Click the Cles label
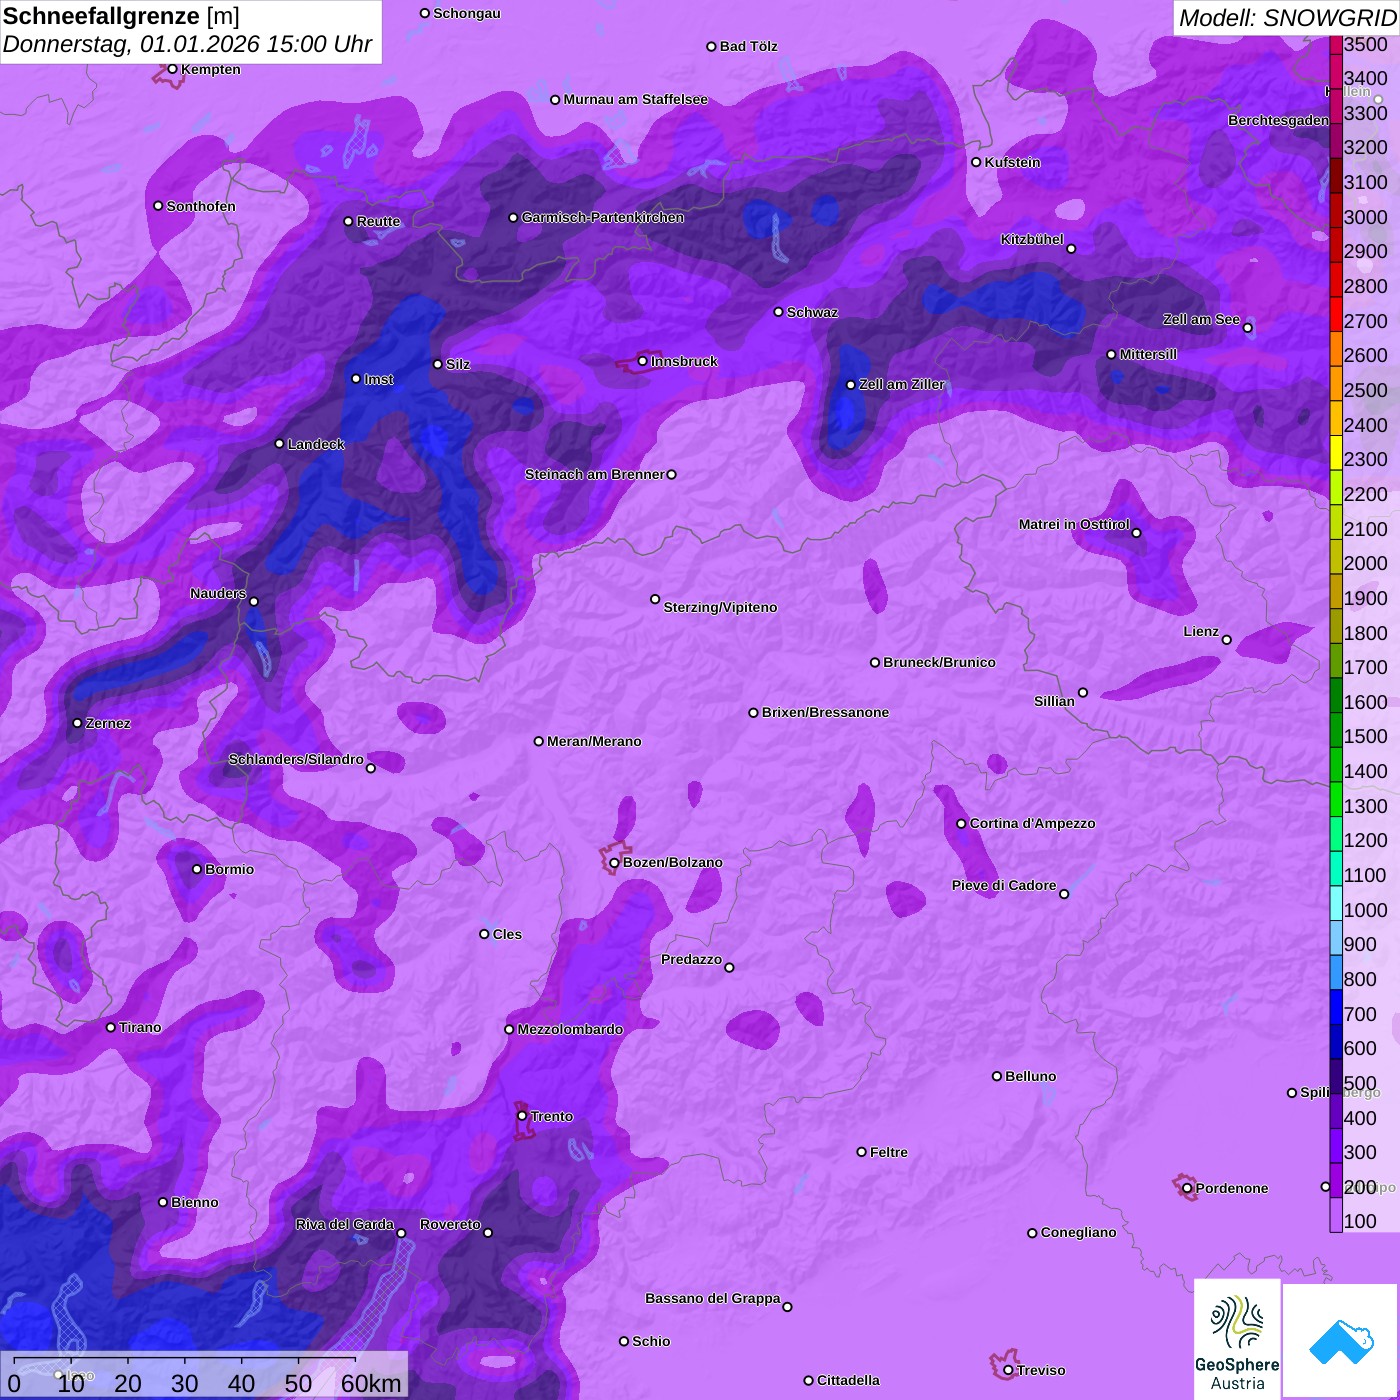 click(x=508, y=934)
